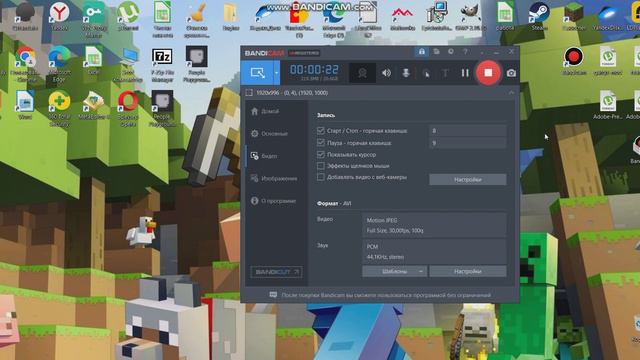Toggle Старт/Стоп hotkey checkbox
Viewport: 640px width, 360px height.
pyautogui.click(x=320, y=131)
